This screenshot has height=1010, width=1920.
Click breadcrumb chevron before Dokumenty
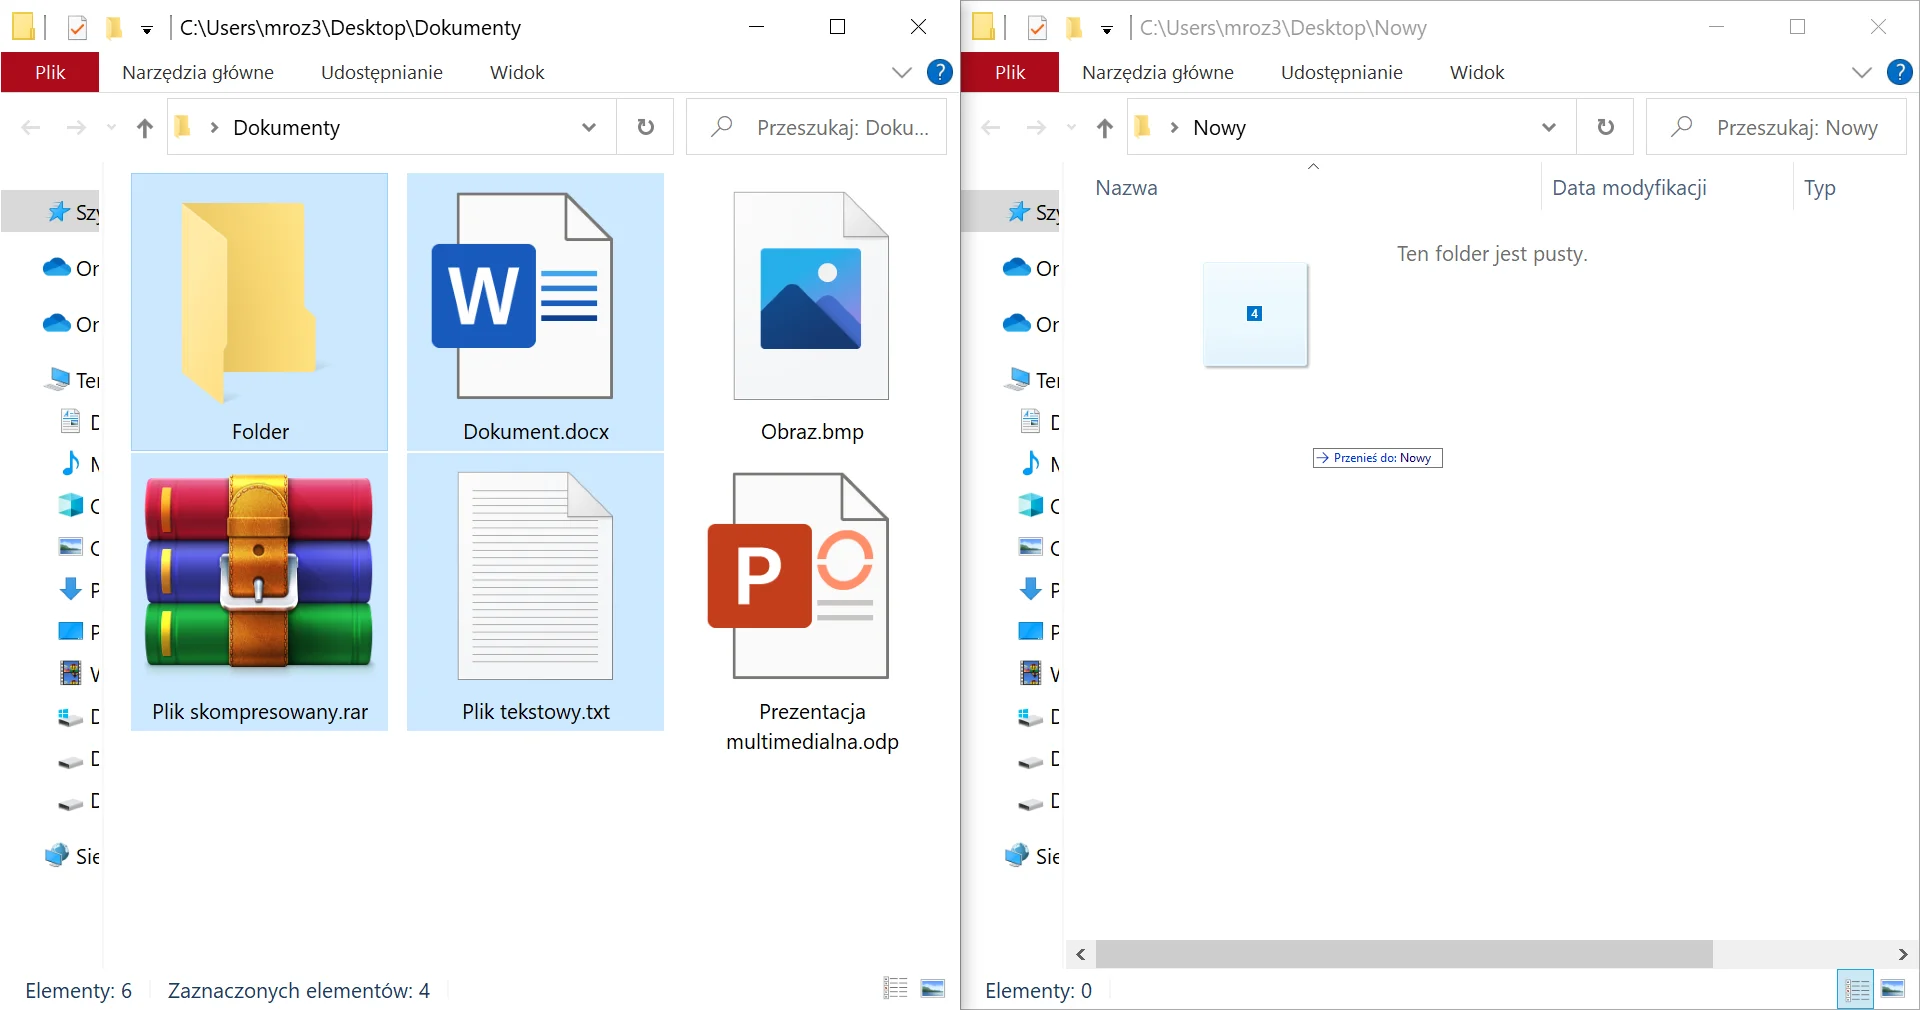click(x=214, y=127)
